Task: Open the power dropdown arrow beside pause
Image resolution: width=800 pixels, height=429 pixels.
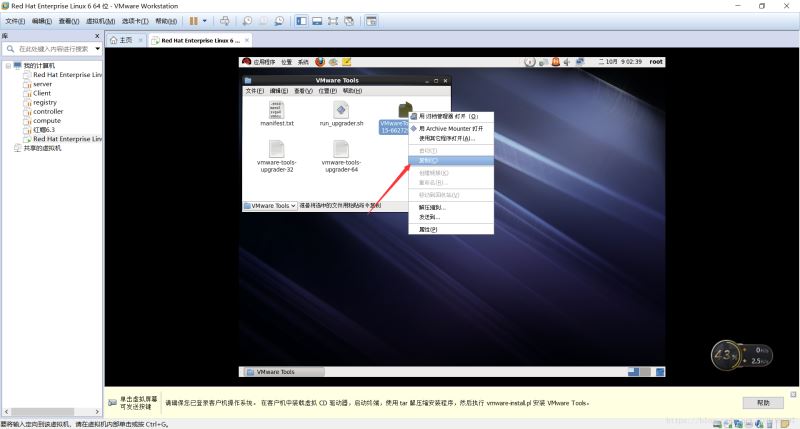Action: [206, 21]
